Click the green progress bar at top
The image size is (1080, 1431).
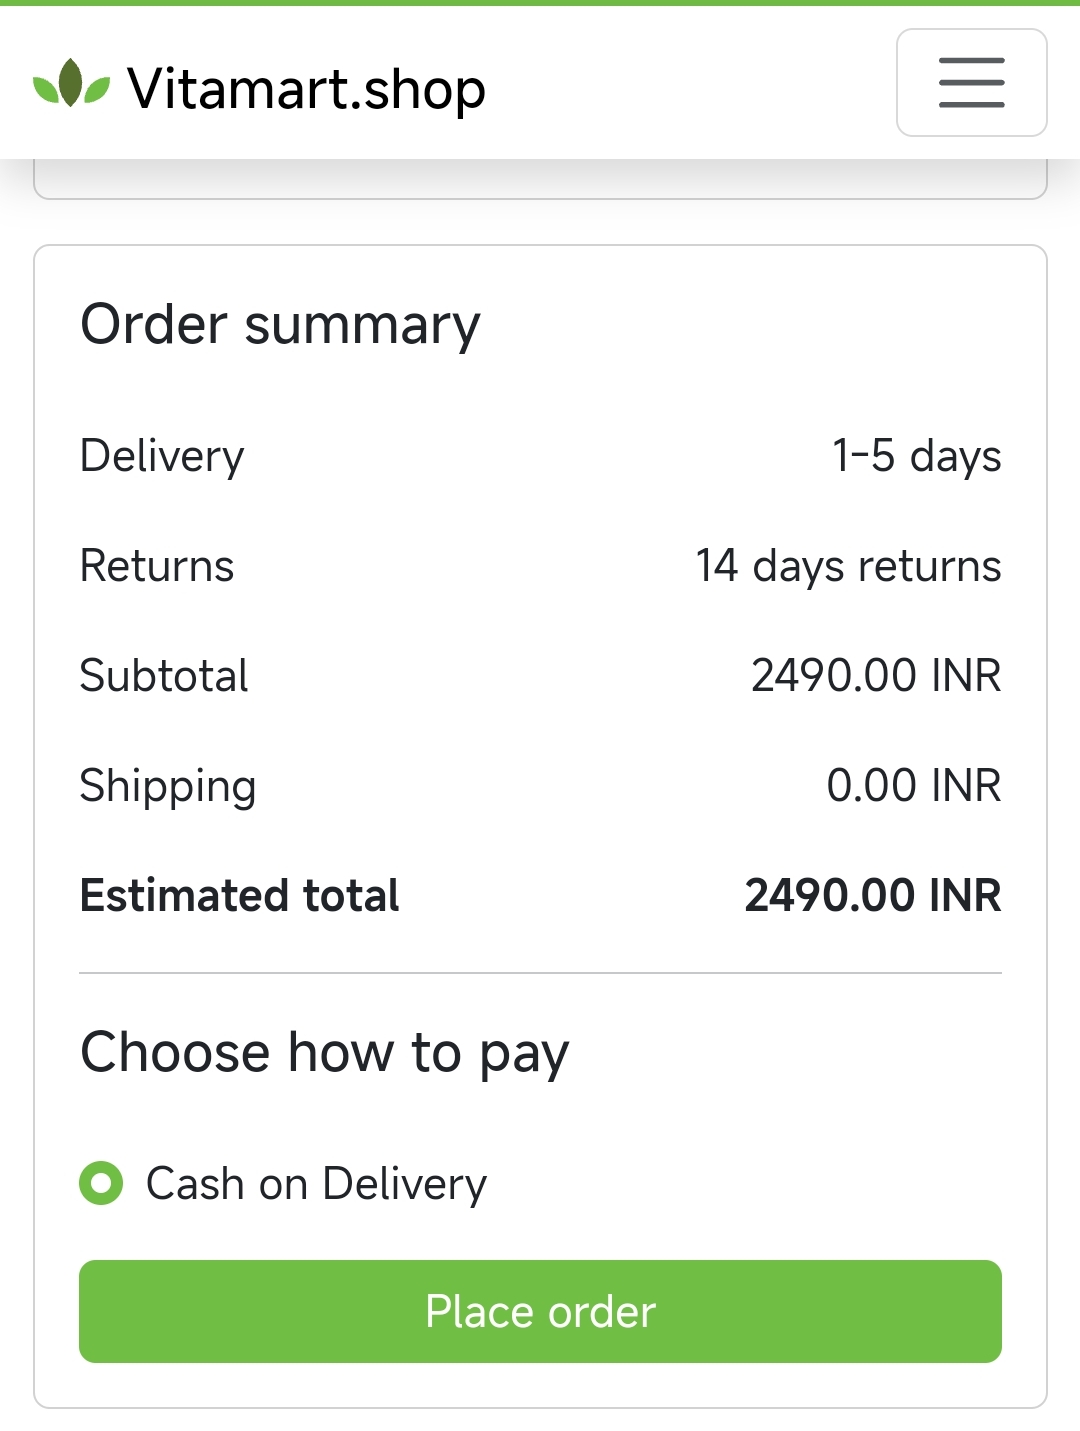(540, 3)
